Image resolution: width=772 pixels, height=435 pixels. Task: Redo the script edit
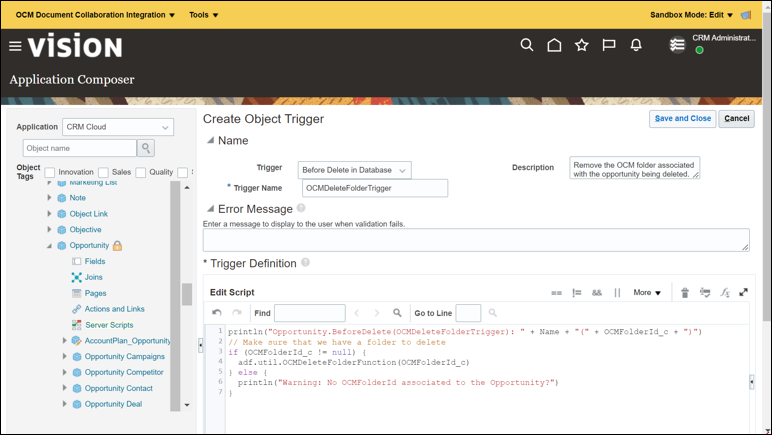click(237, 312)
